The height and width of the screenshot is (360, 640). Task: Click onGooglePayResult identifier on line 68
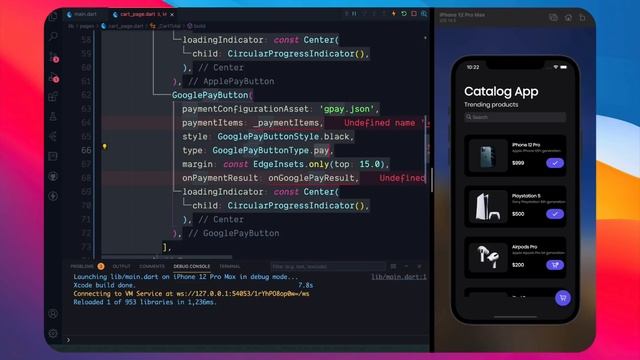tap(311, 178)
